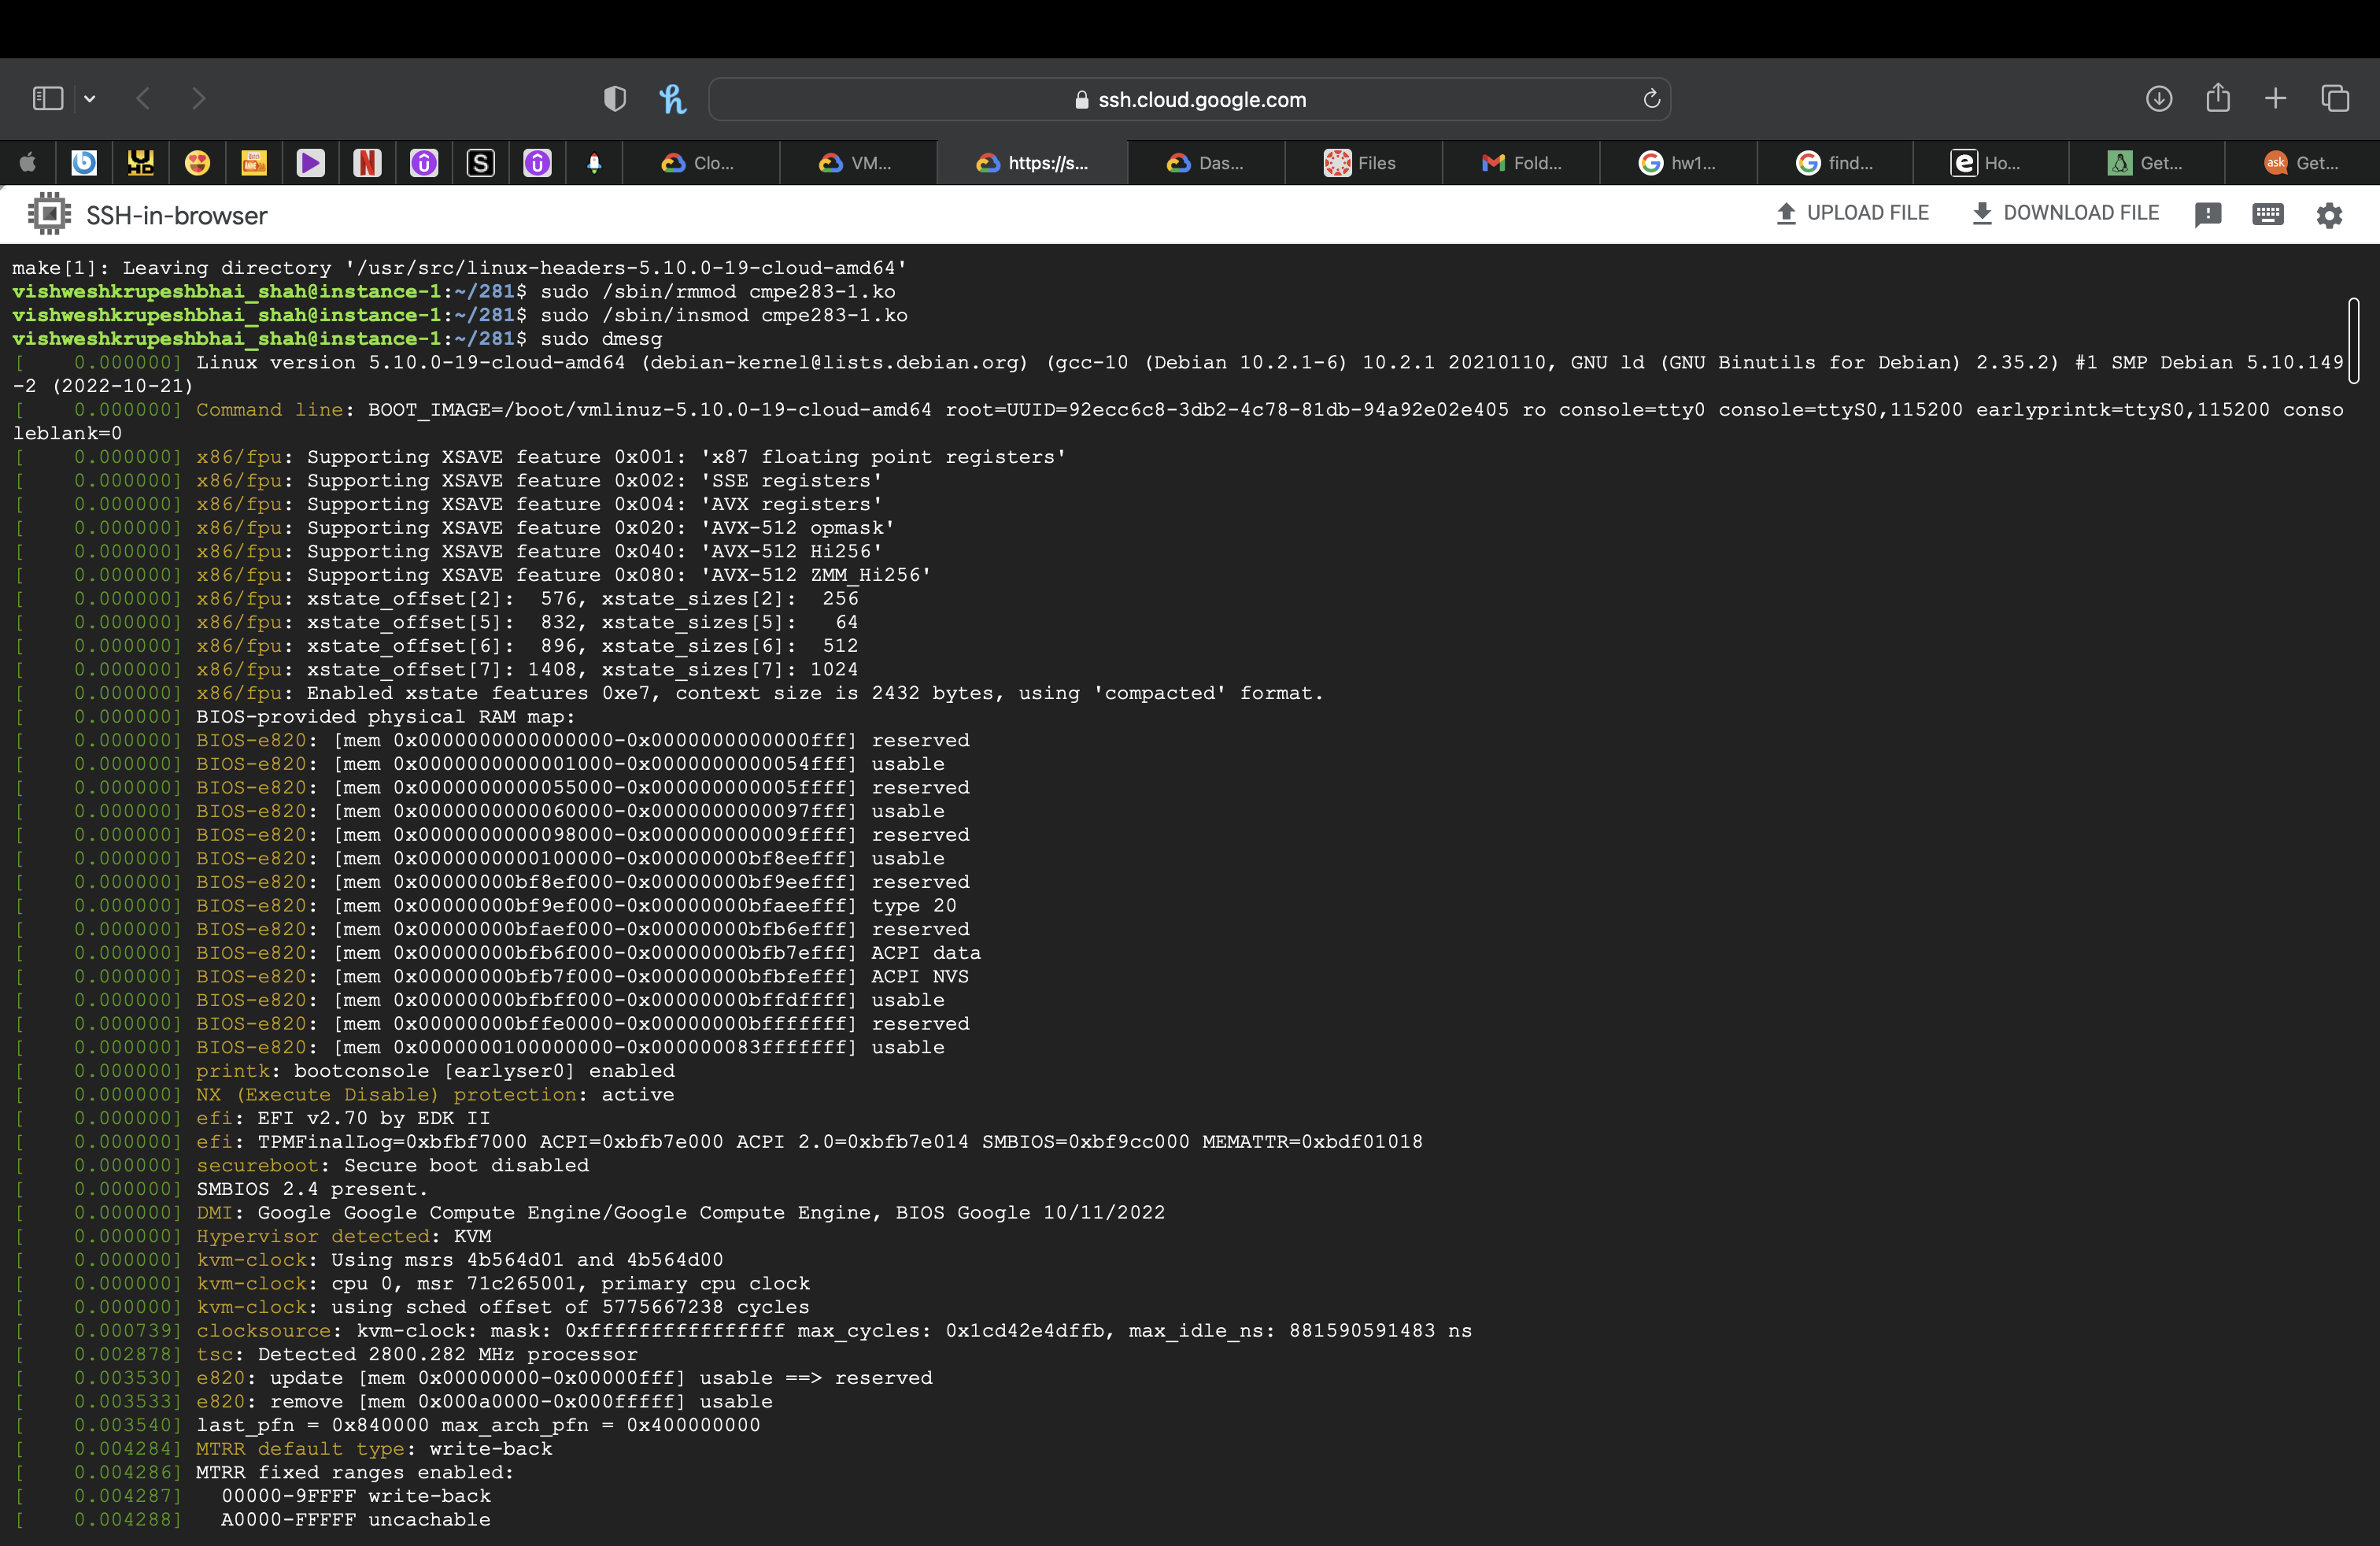Reload the page with the refresh icon
2380x1546 pixels.
(1651, 99)
